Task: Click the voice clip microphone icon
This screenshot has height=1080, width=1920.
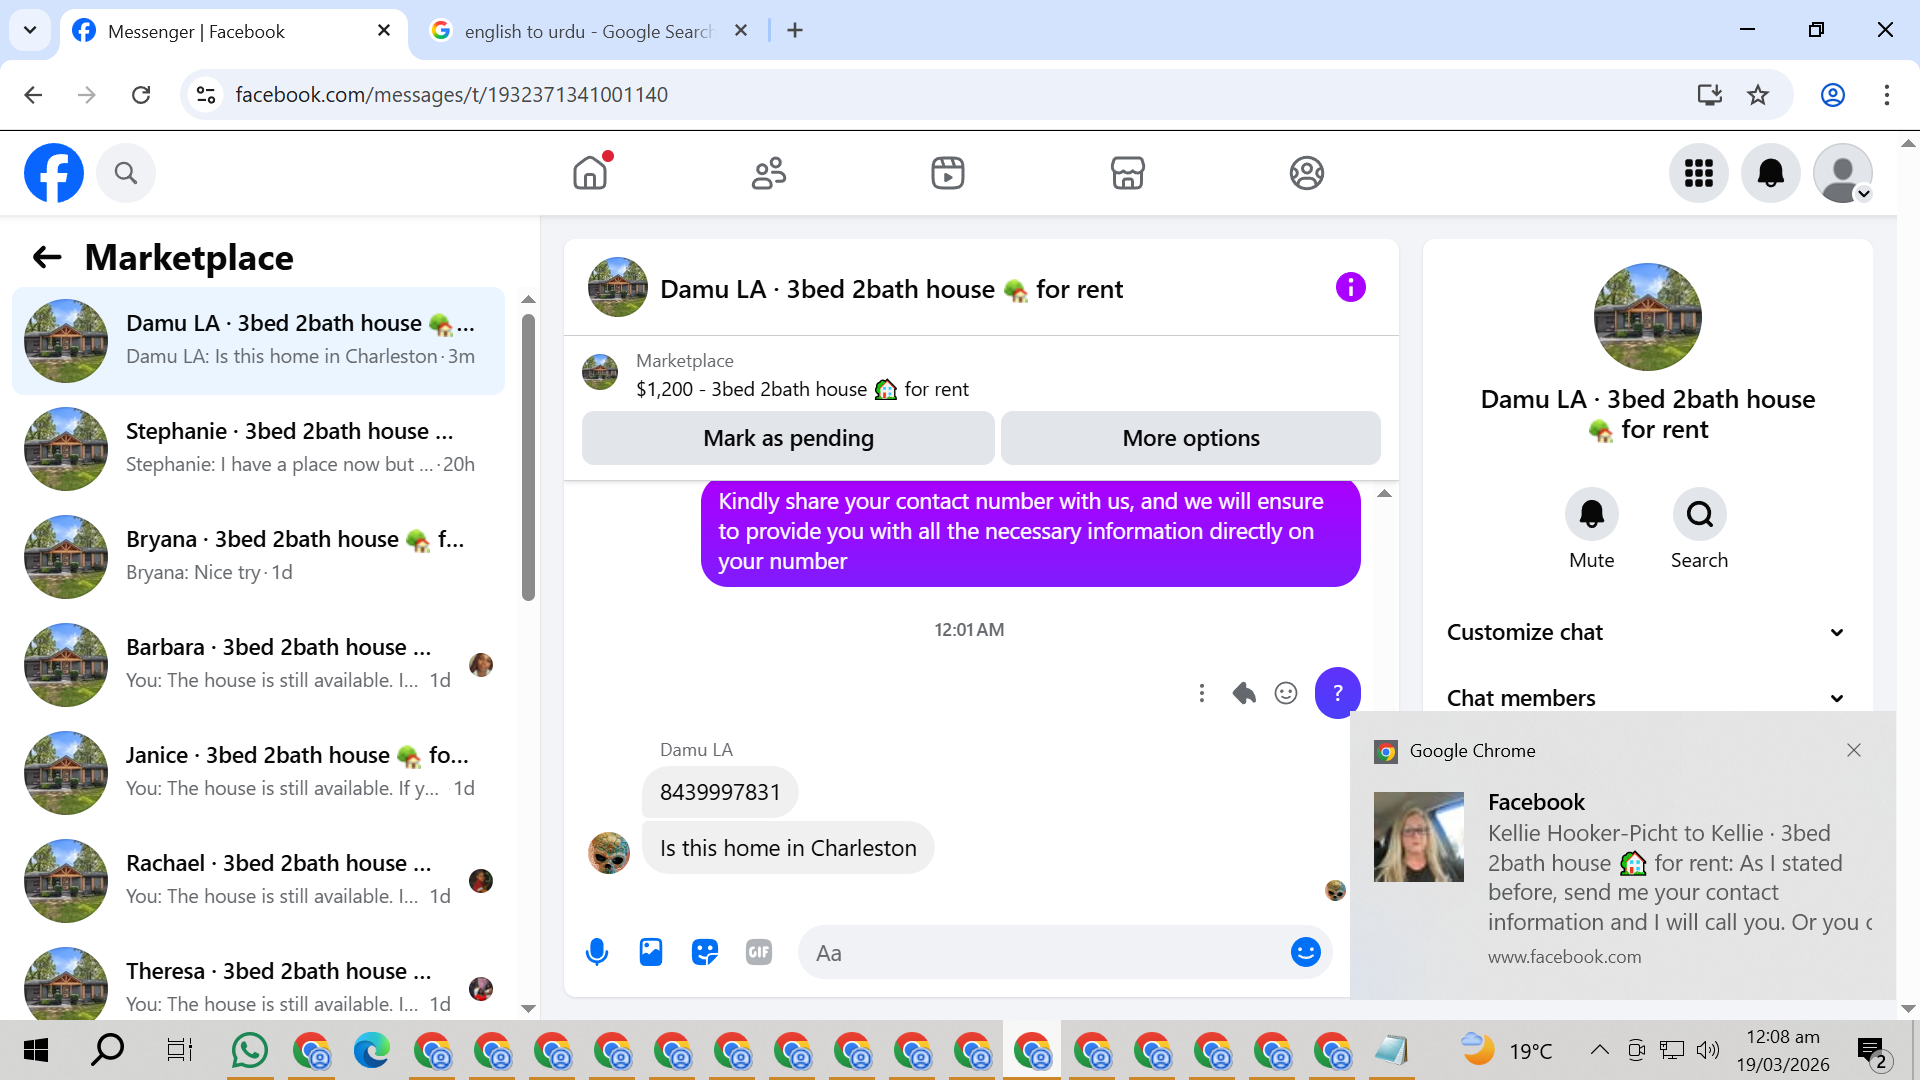Action: 597,952
